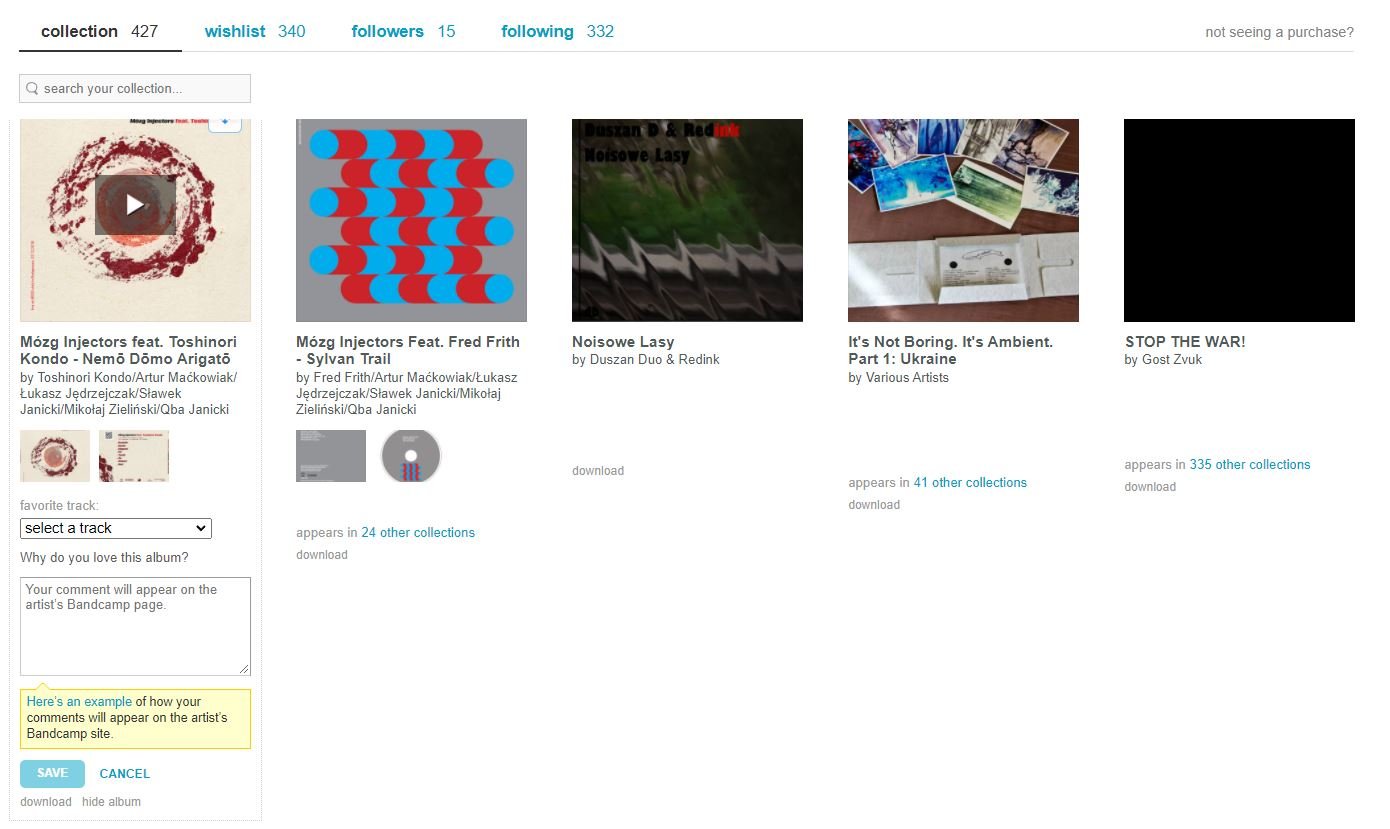Cancel editing the album comment
The height and width of the screenshot is (829, 1390).
(x=125, y=774)
